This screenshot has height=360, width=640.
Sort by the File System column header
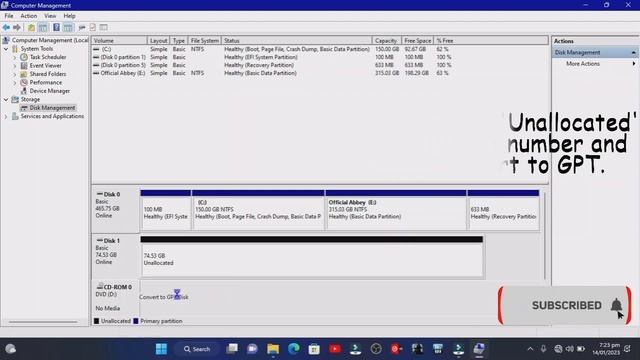[204, 41]
